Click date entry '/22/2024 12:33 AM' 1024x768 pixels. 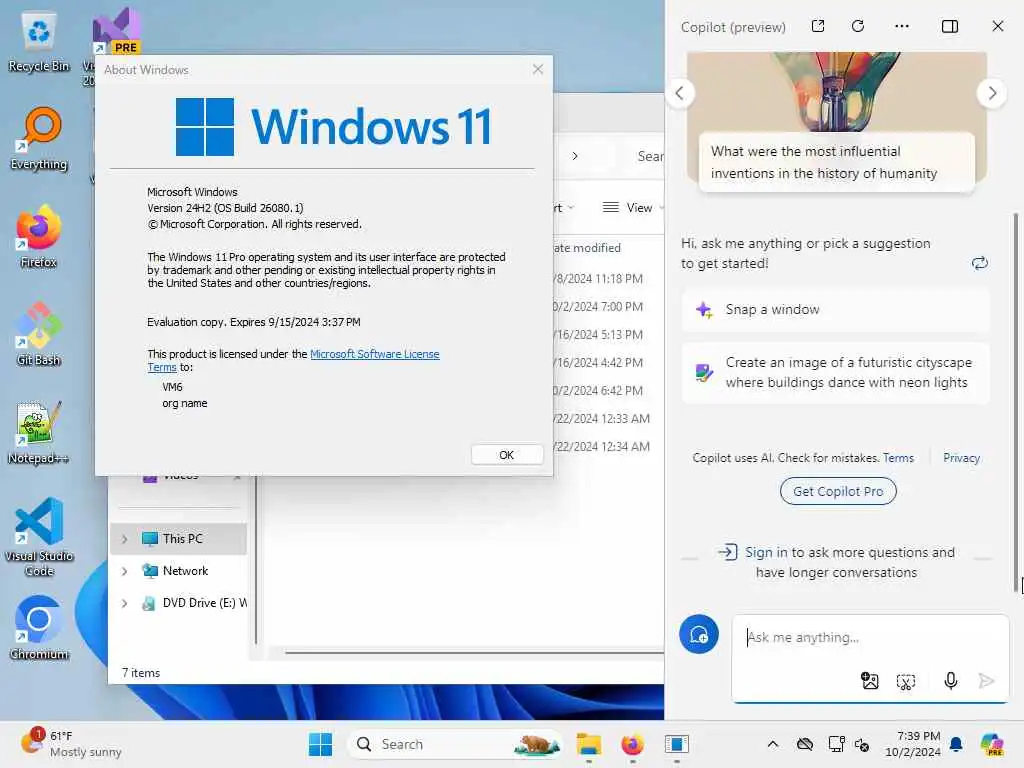pyautogui.click(x=601, y=419)
